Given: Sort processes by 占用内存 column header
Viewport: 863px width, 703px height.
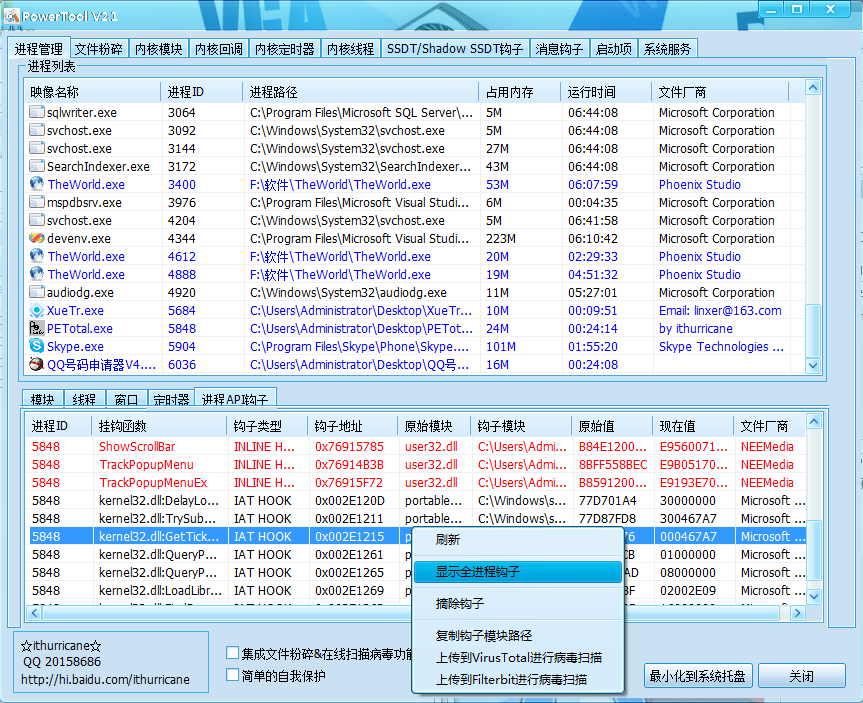Looking at the screenshot, I should point(520,92).
